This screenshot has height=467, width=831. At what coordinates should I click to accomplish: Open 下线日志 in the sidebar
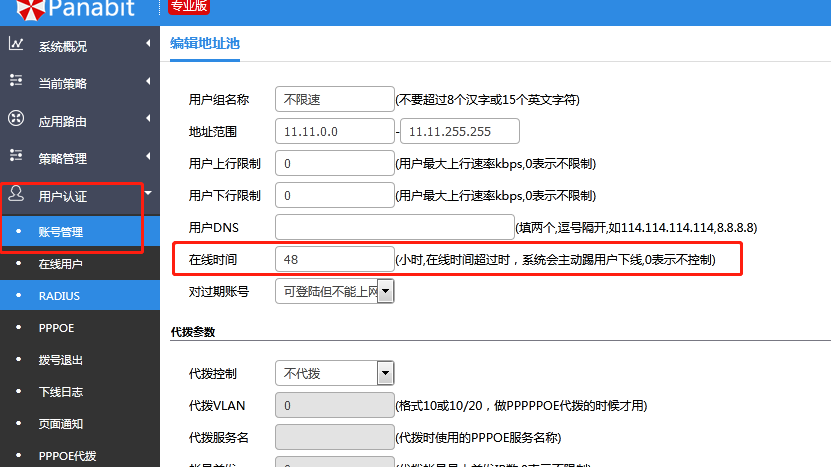click(60, 392)
